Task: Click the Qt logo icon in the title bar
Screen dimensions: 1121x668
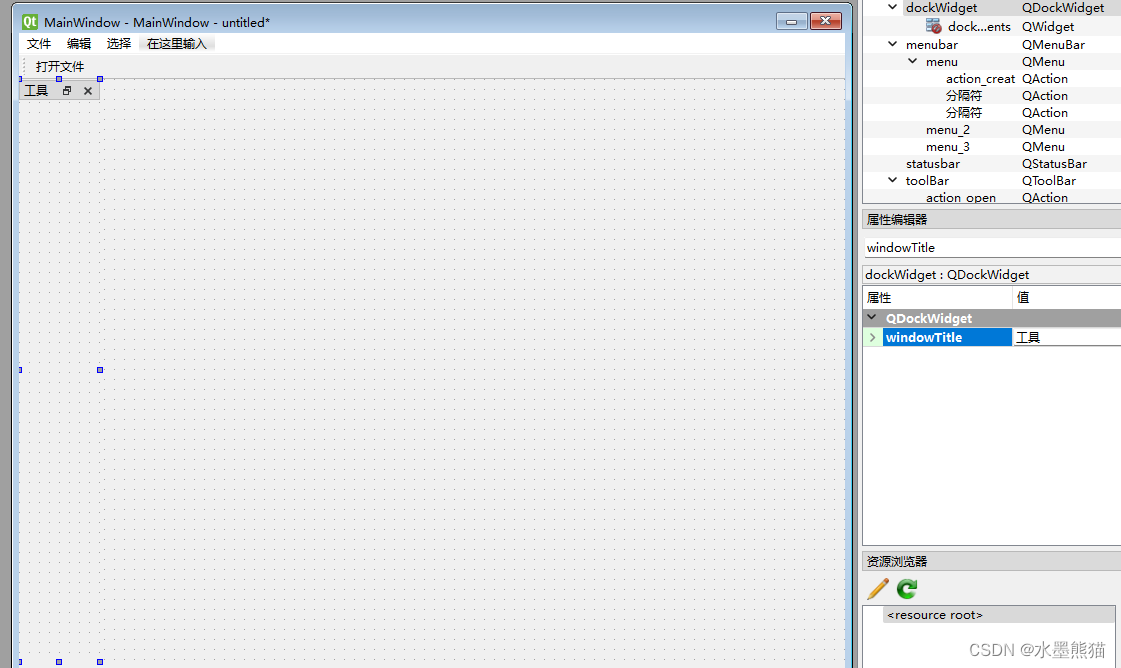Action: tap(29, 22)
